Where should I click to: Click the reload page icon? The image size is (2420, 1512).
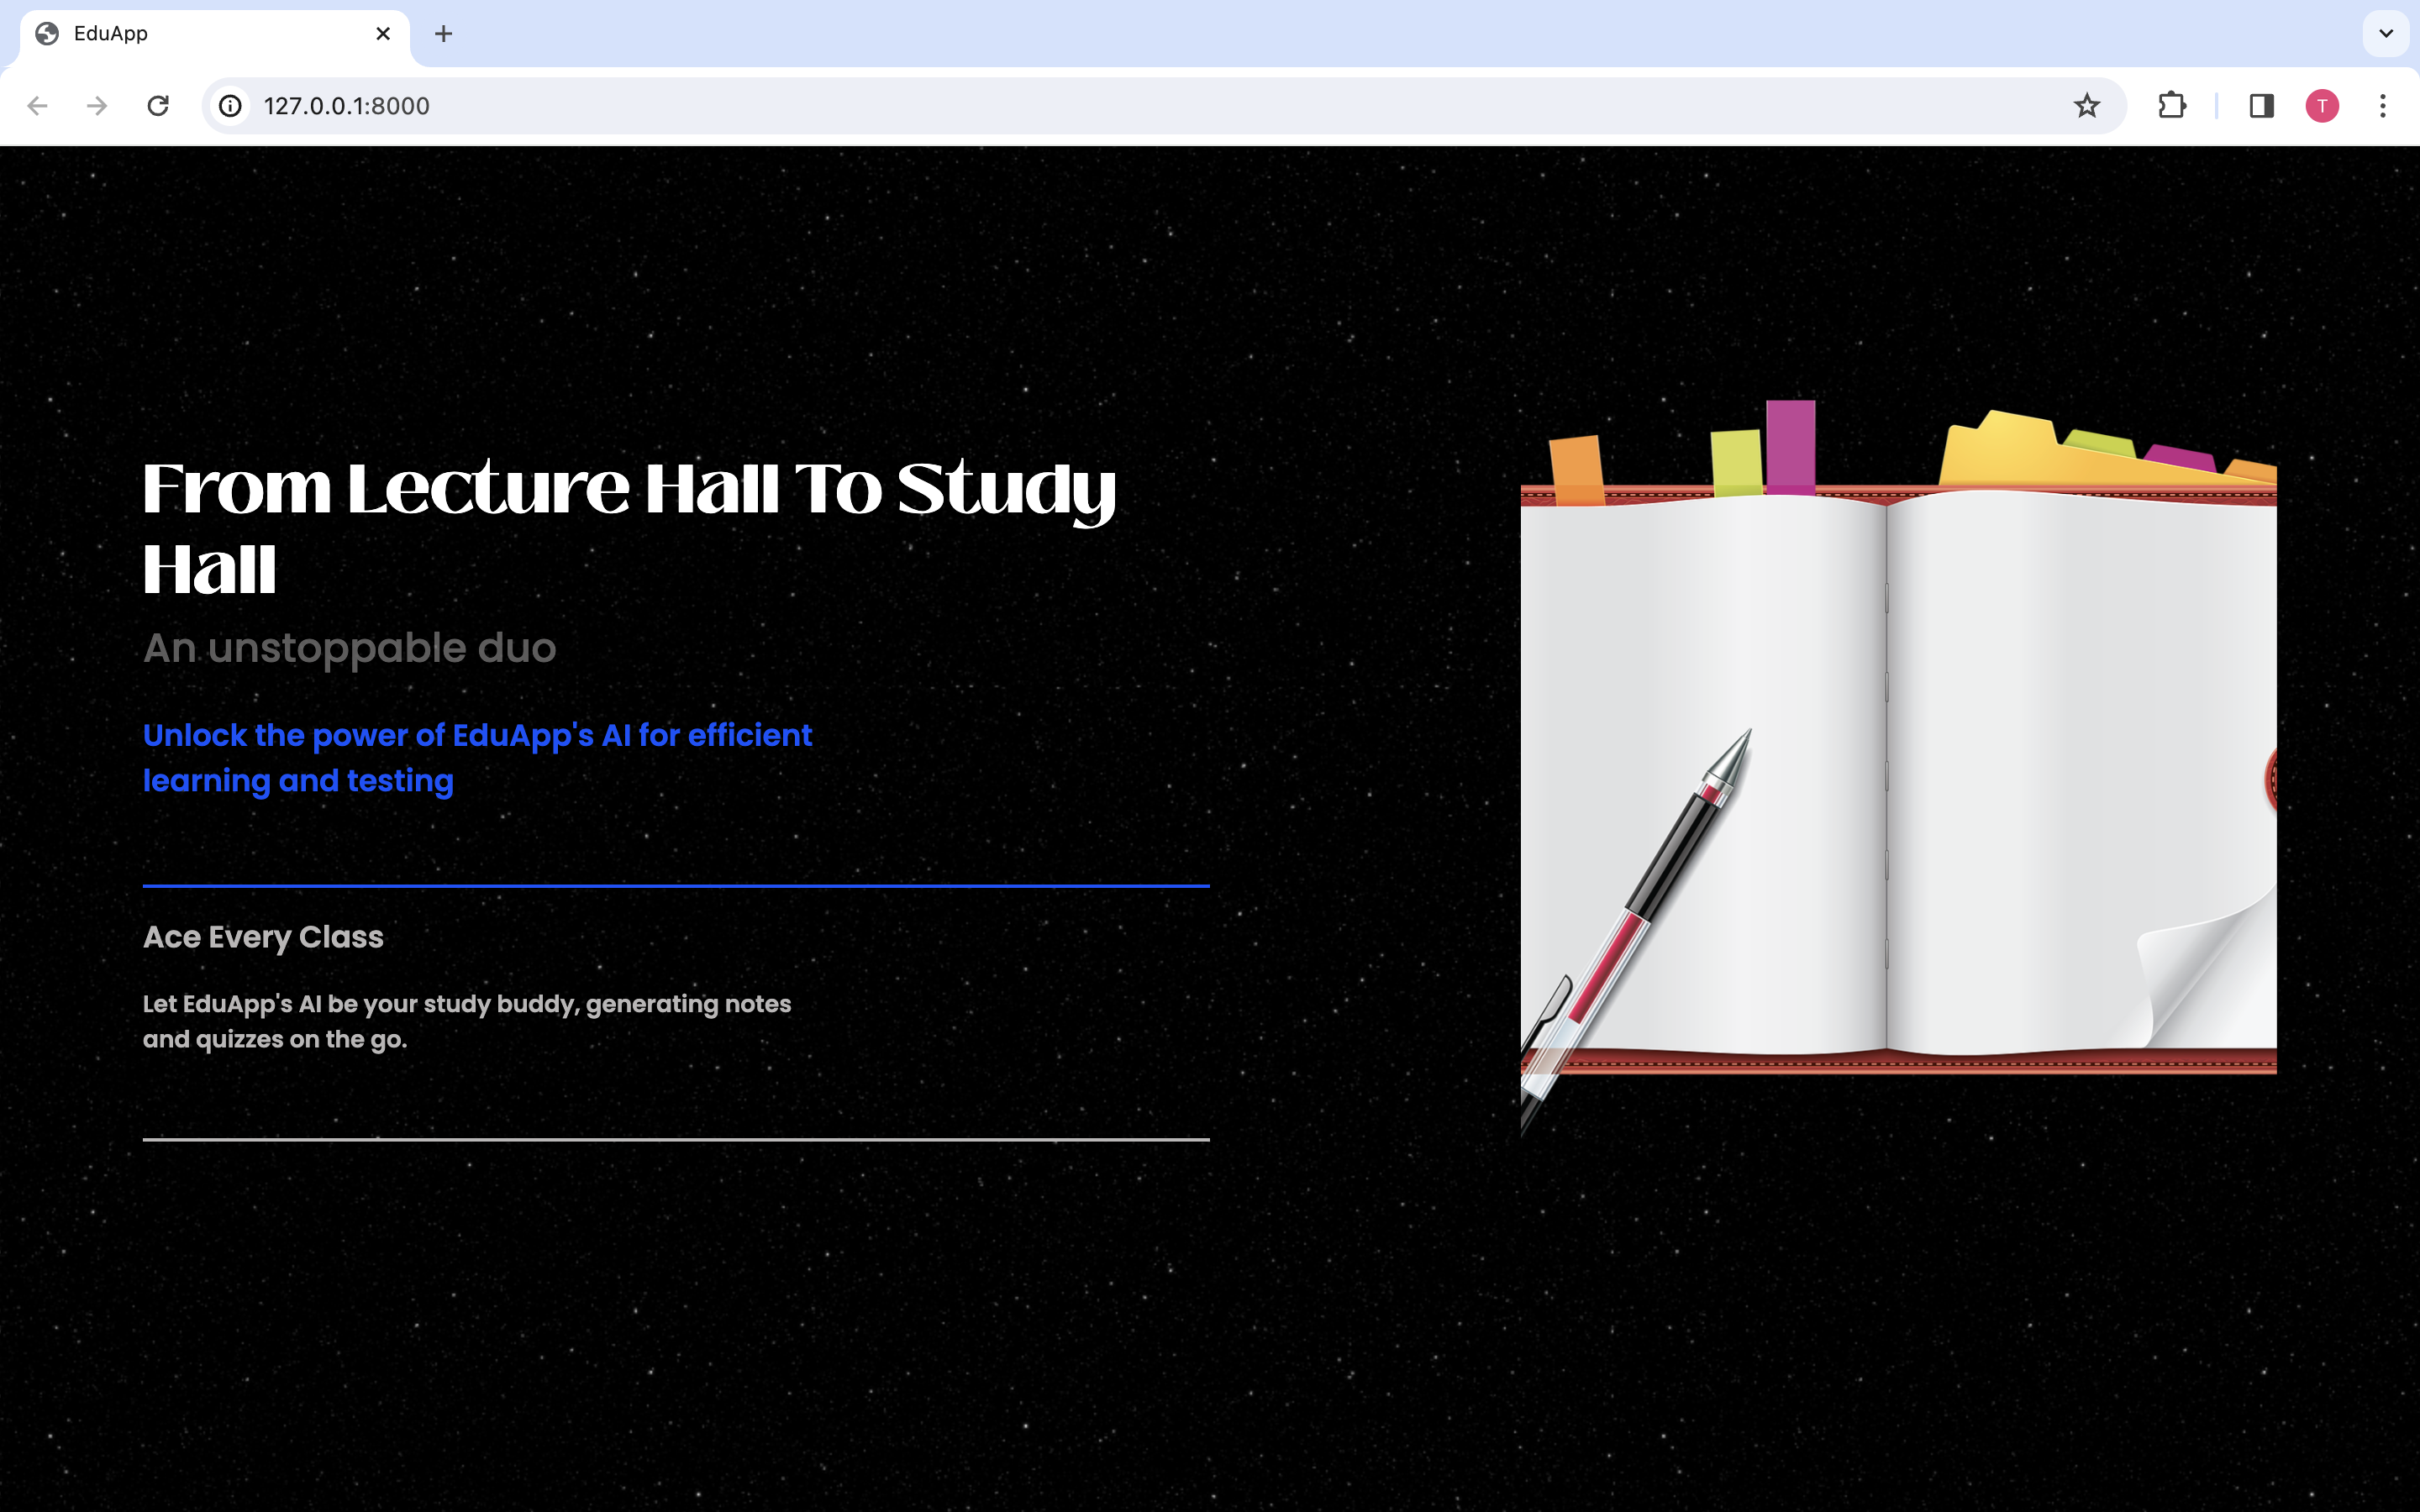coord(158,106)
